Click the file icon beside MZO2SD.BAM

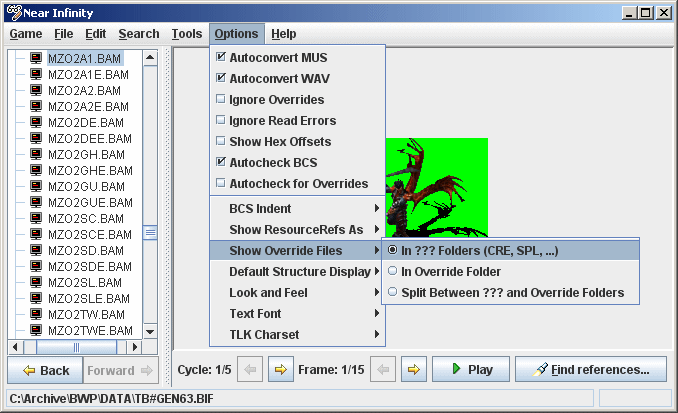pyautogui.click(x=36, y=250)
